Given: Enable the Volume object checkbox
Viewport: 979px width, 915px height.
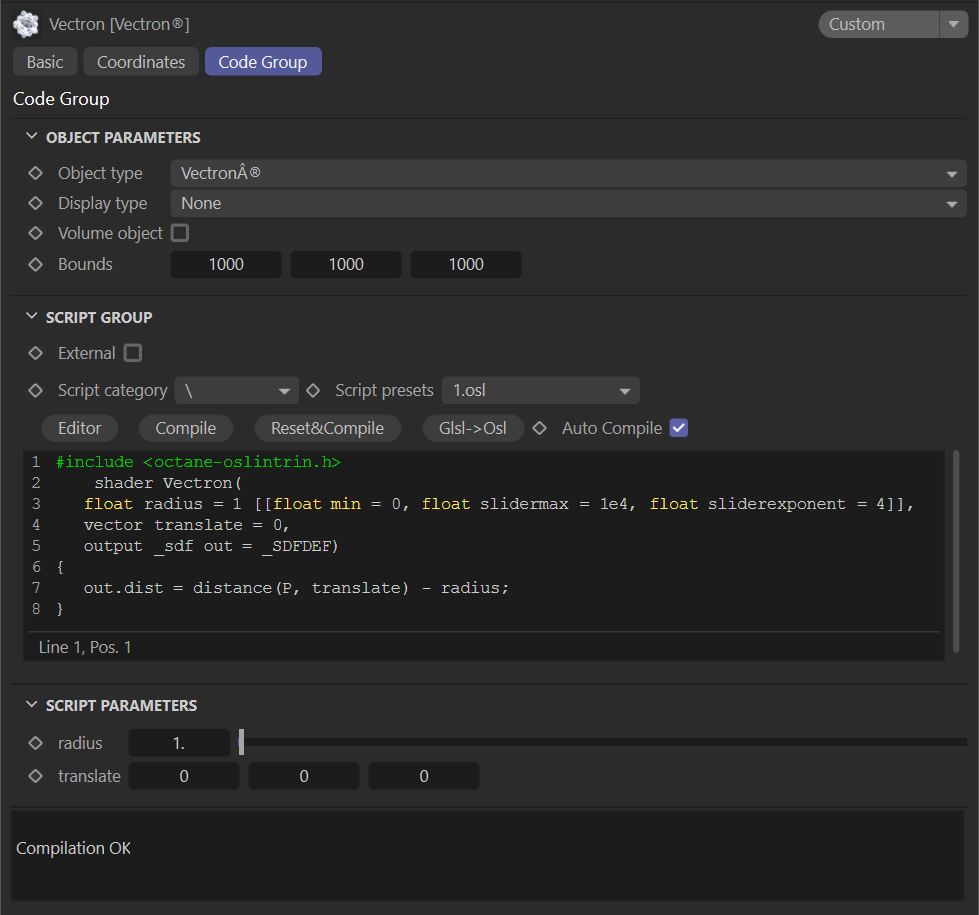Looking at the screenshot, I should (x=180, y=233).
